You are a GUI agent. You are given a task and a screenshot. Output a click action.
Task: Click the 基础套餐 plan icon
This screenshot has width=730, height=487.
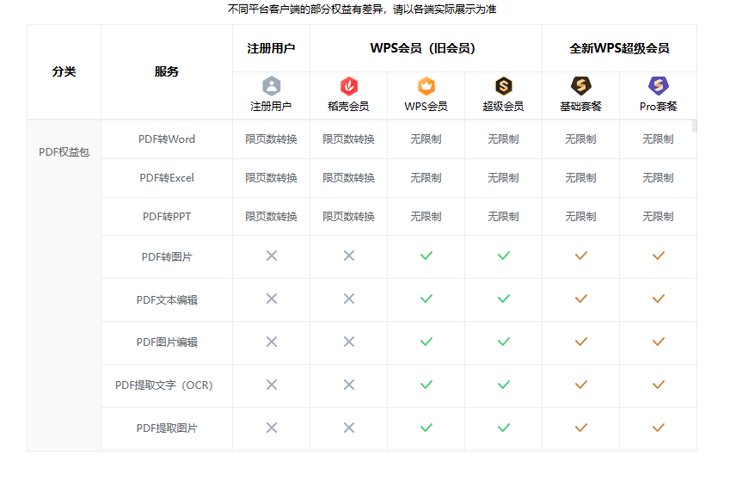(580, 86)
